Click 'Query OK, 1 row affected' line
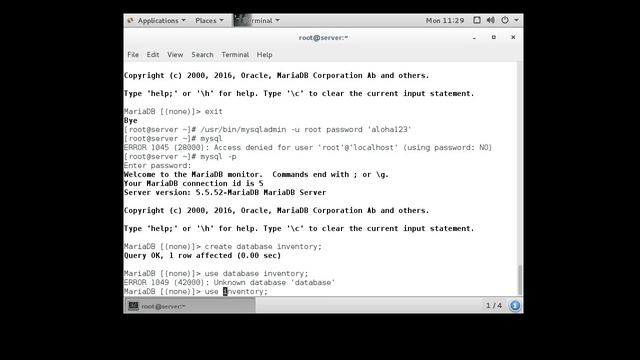The width and height of the screenshot is (640, 360). click(202, 256)
